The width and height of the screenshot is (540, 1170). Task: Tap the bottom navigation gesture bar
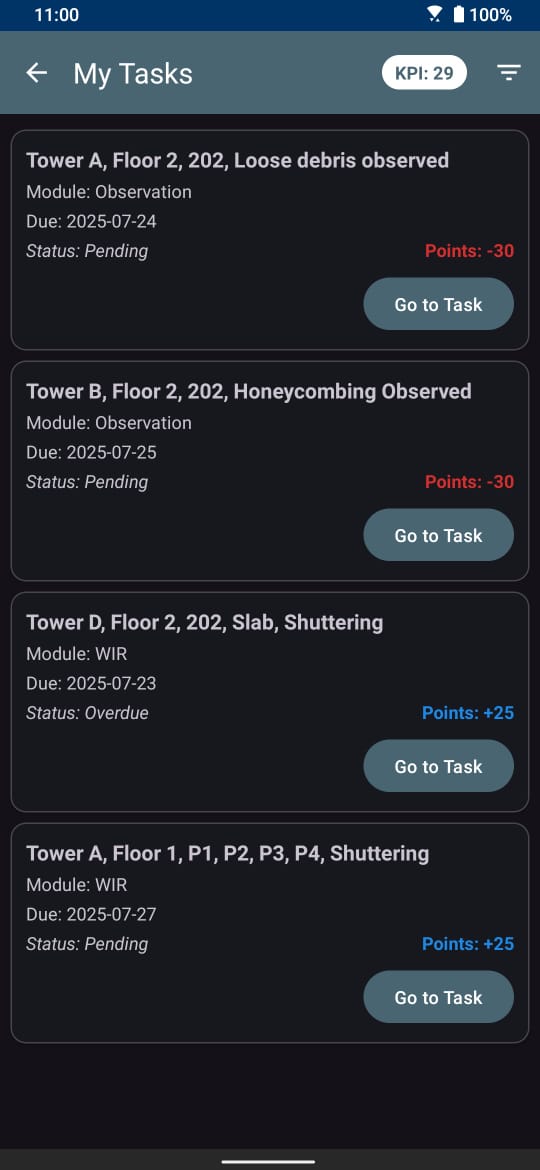click(x=269, y=1162)
